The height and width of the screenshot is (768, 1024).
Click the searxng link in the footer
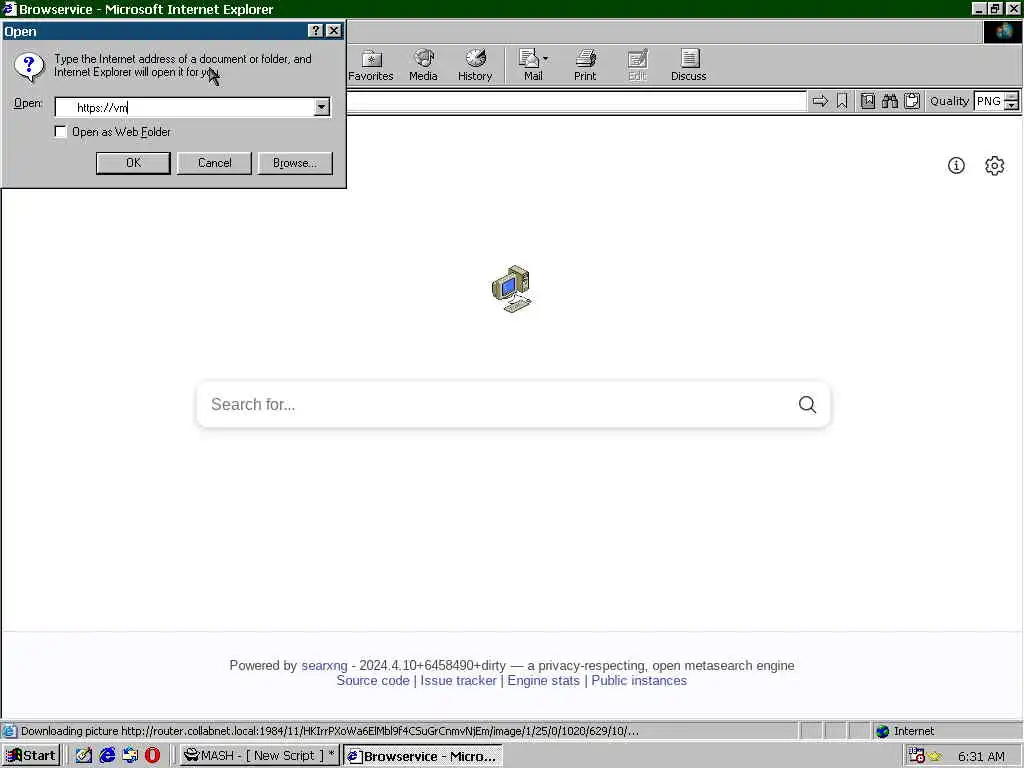pos(325,665)
